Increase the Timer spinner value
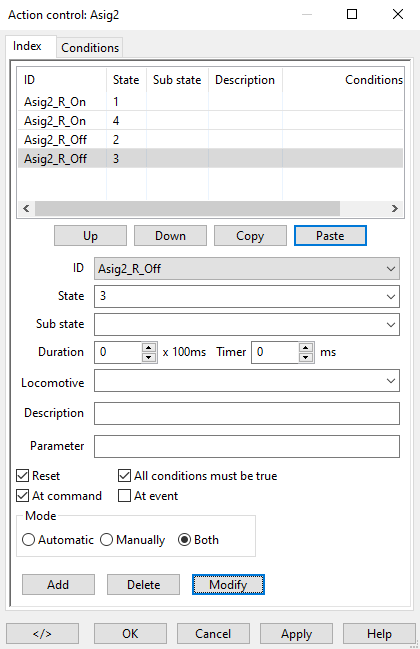The height and width of the screenshot is (649, 420). click(x=306, y=347)
